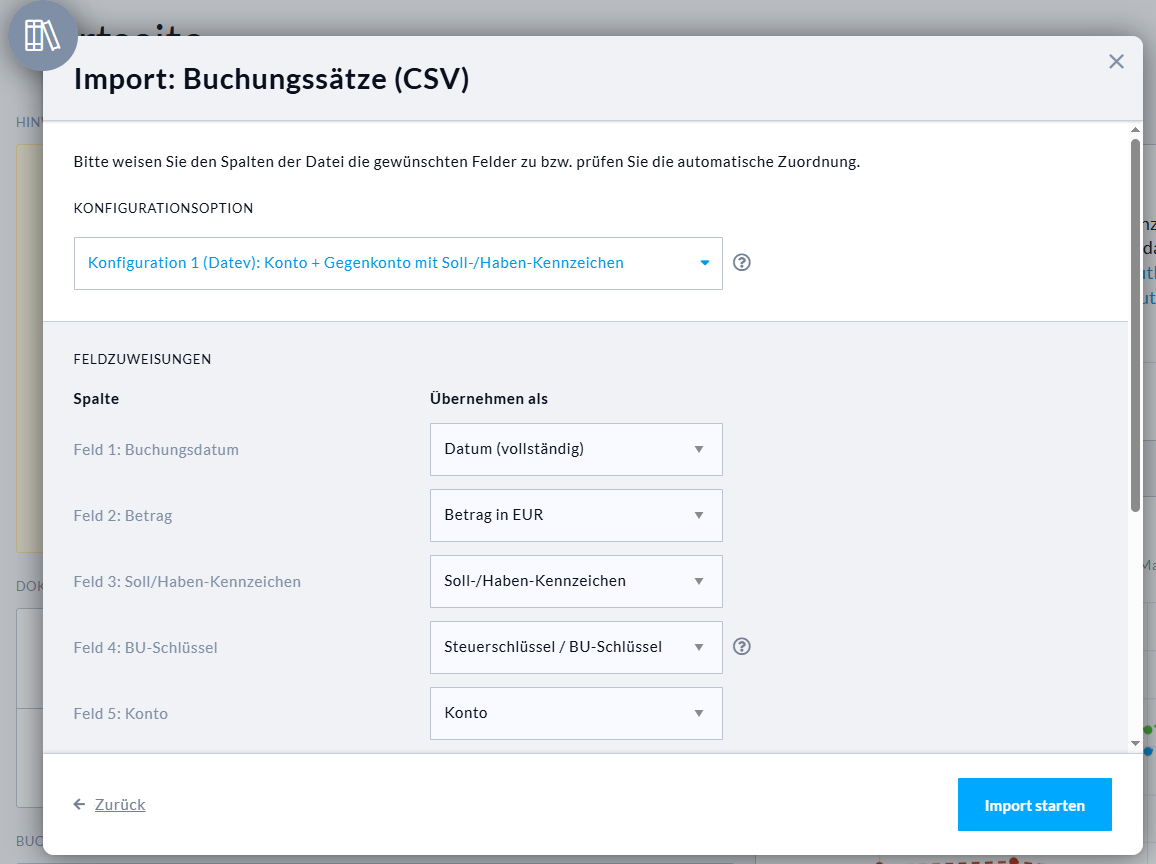Open the Betrag in EUR dropdown
Image resolution: width=1156 pixels, height=864 pixels.
click(576, 515)
